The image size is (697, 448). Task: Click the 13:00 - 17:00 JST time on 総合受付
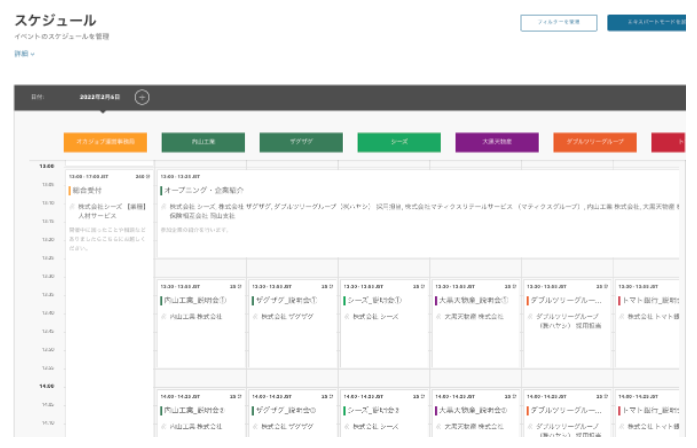pyautogui.click(x=88, y=177)
